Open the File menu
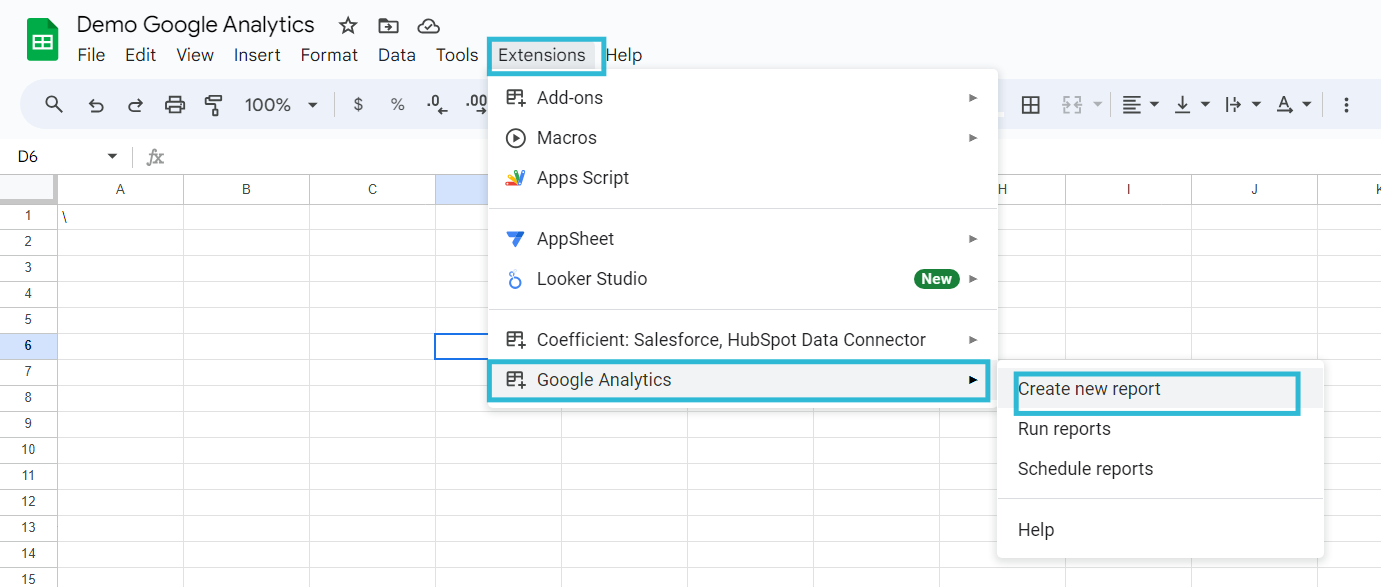1381x587 pixels. click(x=91, y=55)
